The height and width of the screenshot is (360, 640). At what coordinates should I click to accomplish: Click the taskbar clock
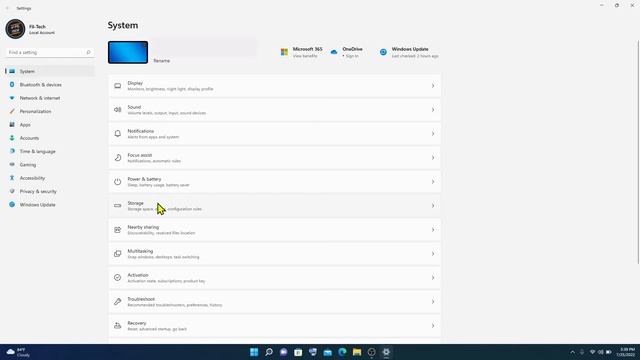(x=627, y=352)
